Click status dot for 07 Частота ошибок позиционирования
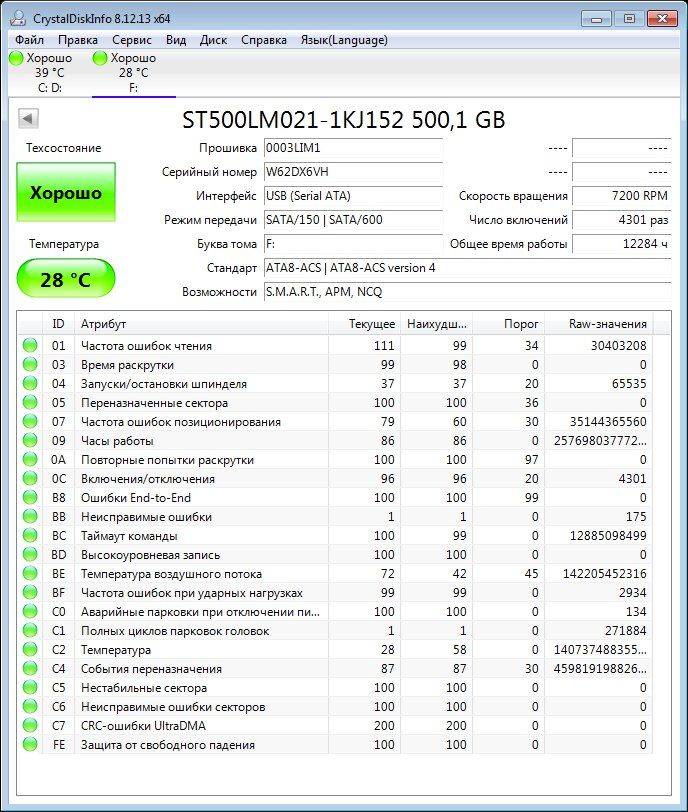The width and height of the screenshot is (688, 812). [x=30, y=421]
